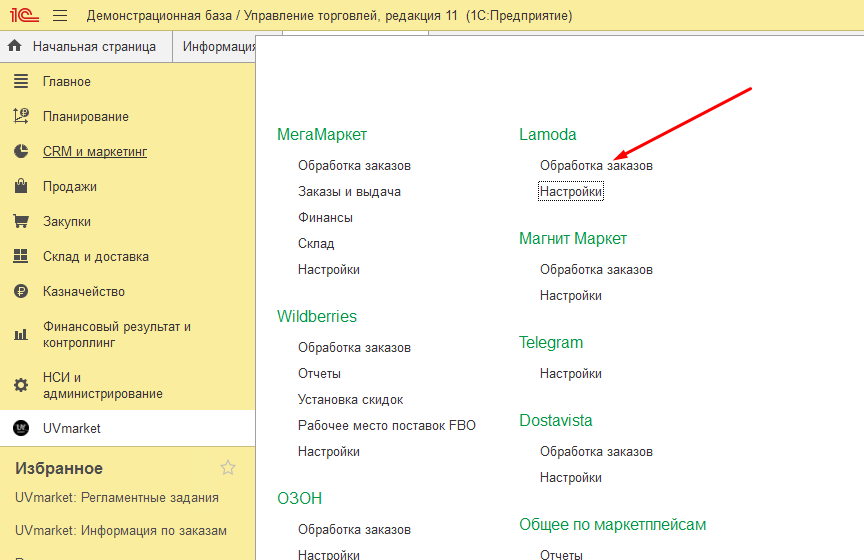Screen dimensions: 864x560
Task: Click the Избранное heading
Action: point(59,468)
